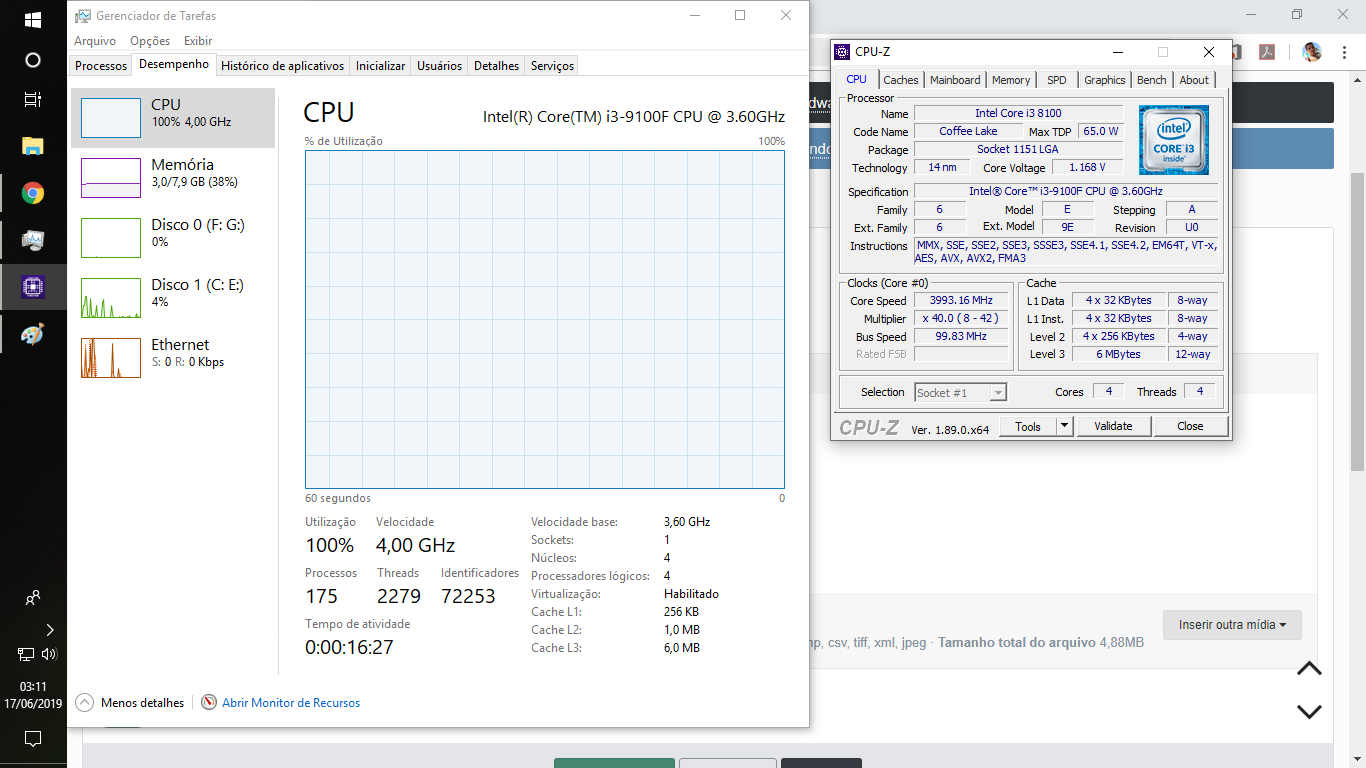
Task: Open the Adobe Acrobat extension in Chrome
Action: (1265, 52)
